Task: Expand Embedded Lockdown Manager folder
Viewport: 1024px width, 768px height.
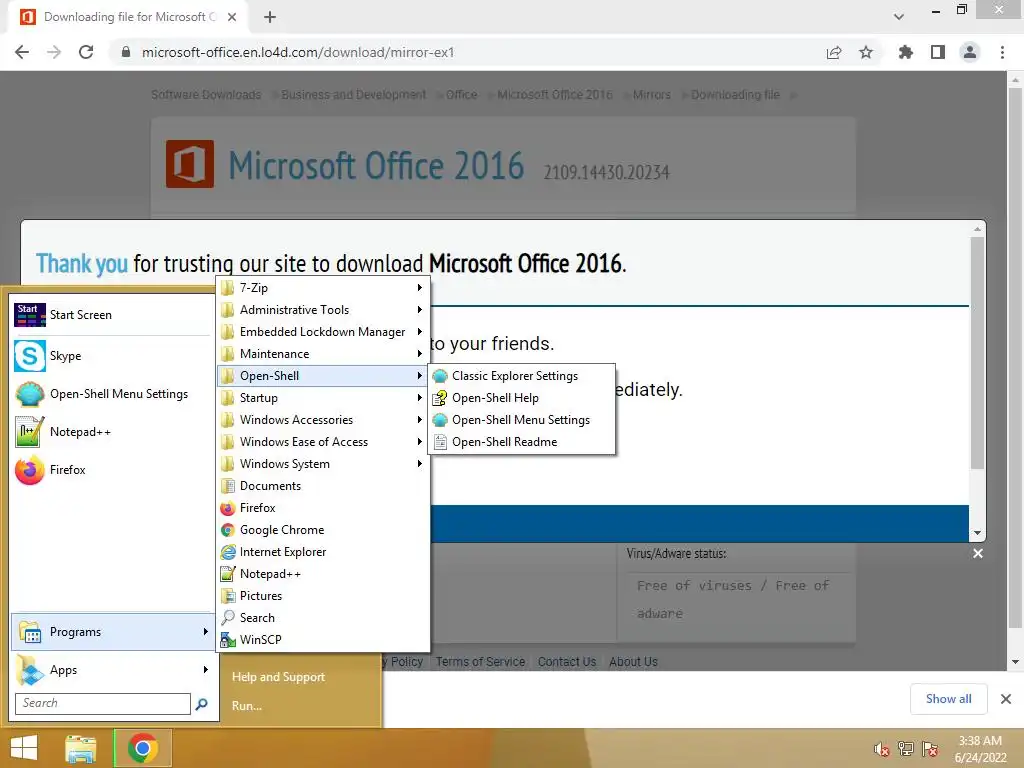Action: tap(323, 332)
